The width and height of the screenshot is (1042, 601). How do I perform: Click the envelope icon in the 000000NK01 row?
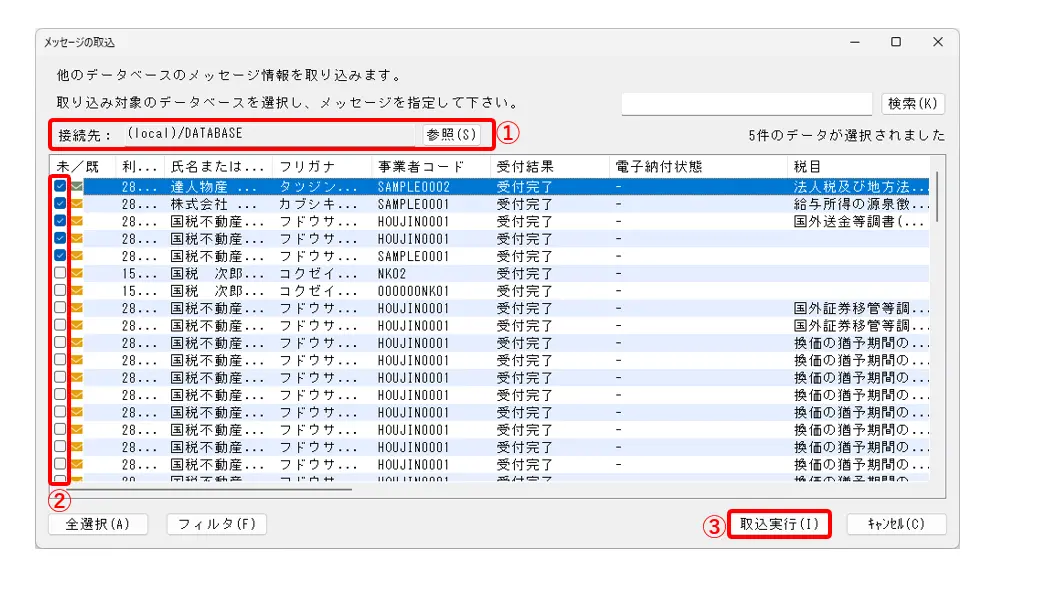click(x=77, y=291)
